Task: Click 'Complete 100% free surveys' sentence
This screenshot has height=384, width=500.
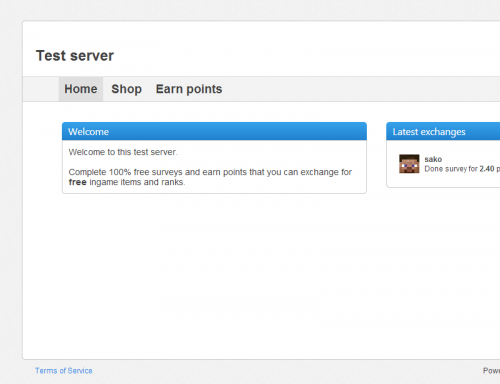Action: tap(210, 177)
